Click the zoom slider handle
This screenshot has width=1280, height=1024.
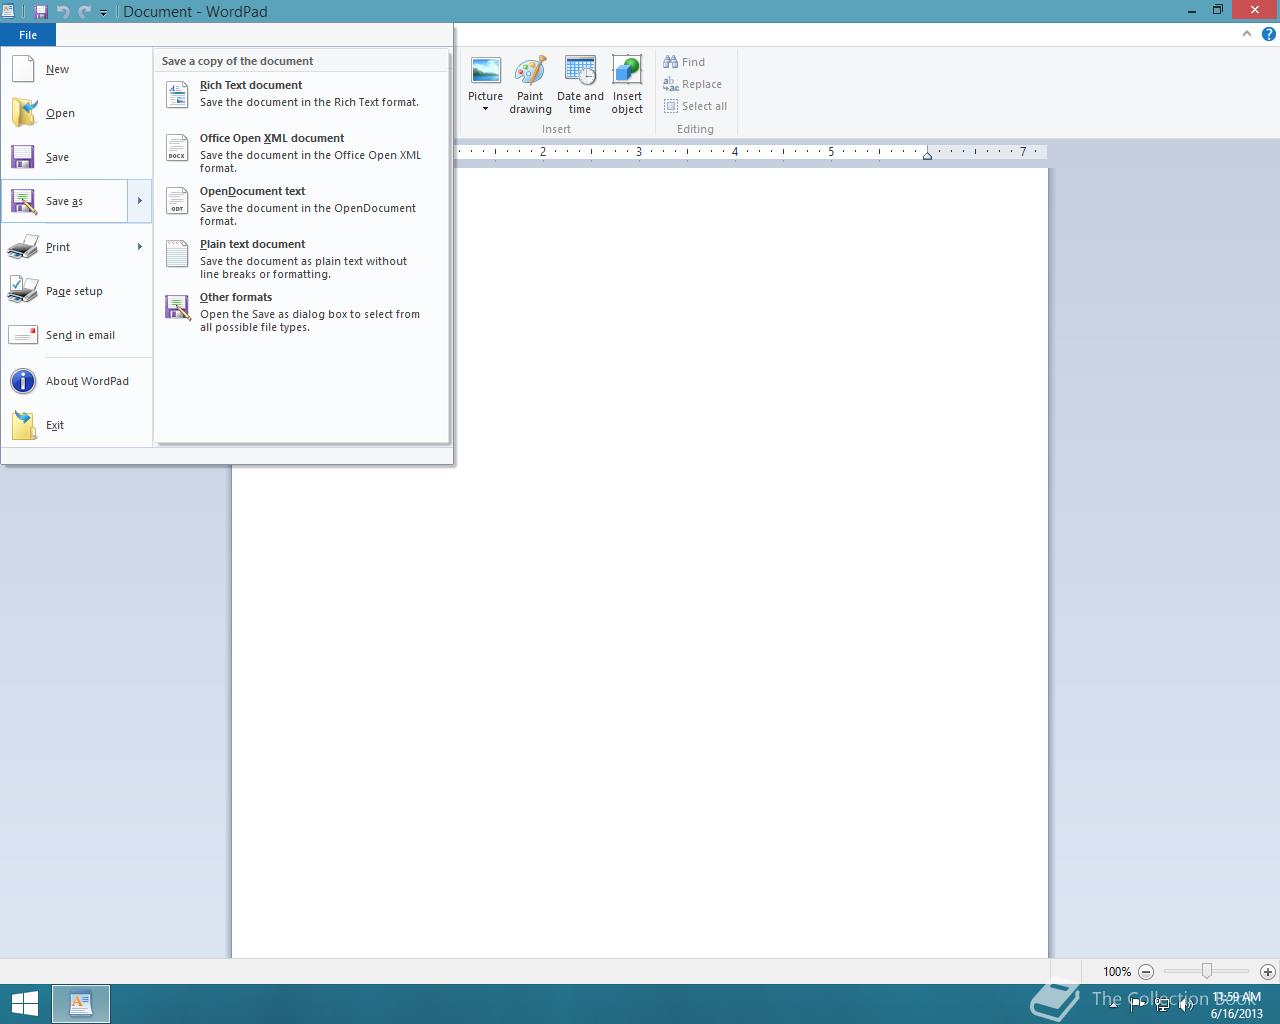[x=1207, y=971]
